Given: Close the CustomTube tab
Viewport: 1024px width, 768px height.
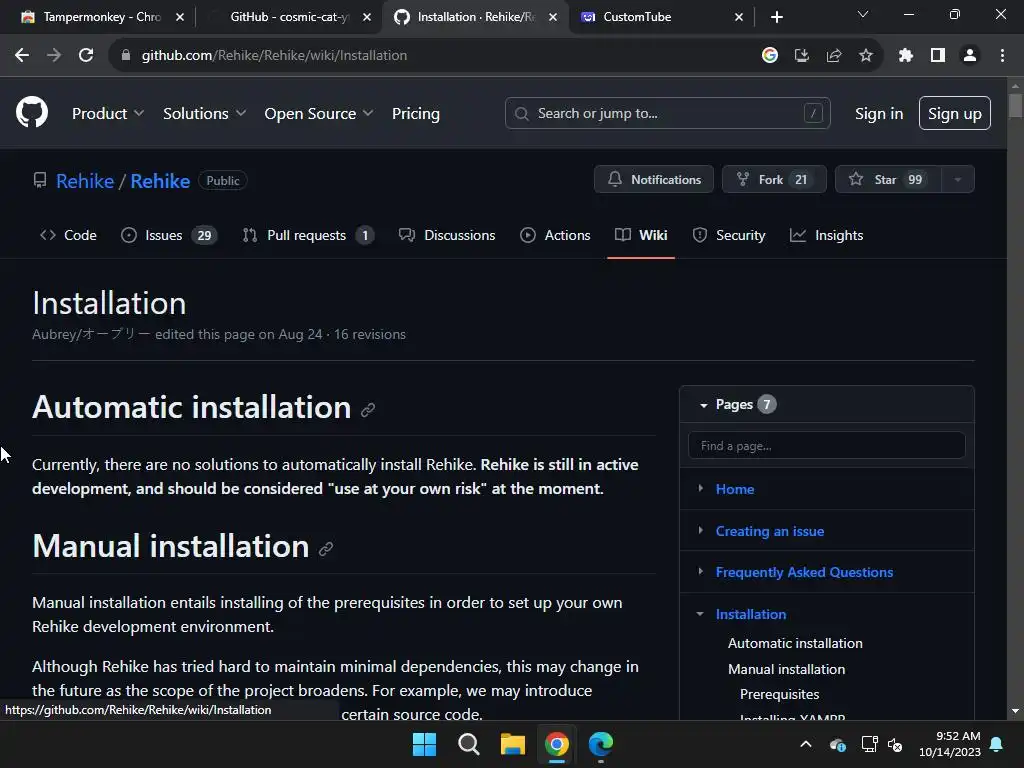Looking at the screenshot, I should 739,17.
